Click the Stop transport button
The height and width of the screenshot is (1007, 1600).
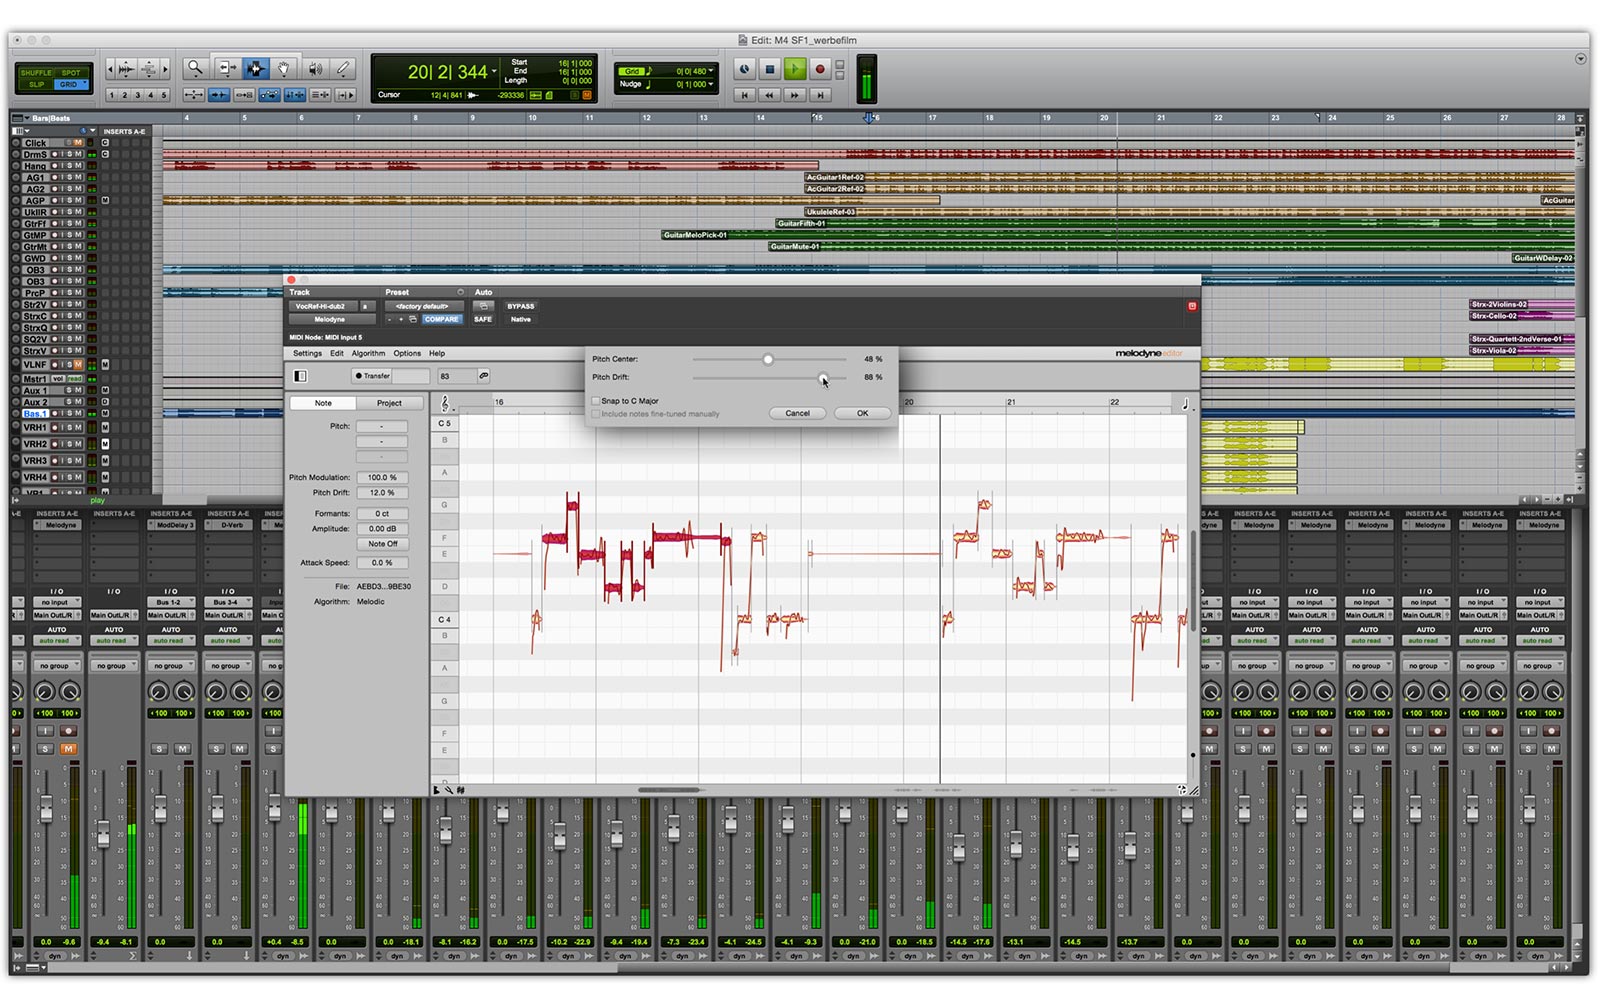pos(770,69)
